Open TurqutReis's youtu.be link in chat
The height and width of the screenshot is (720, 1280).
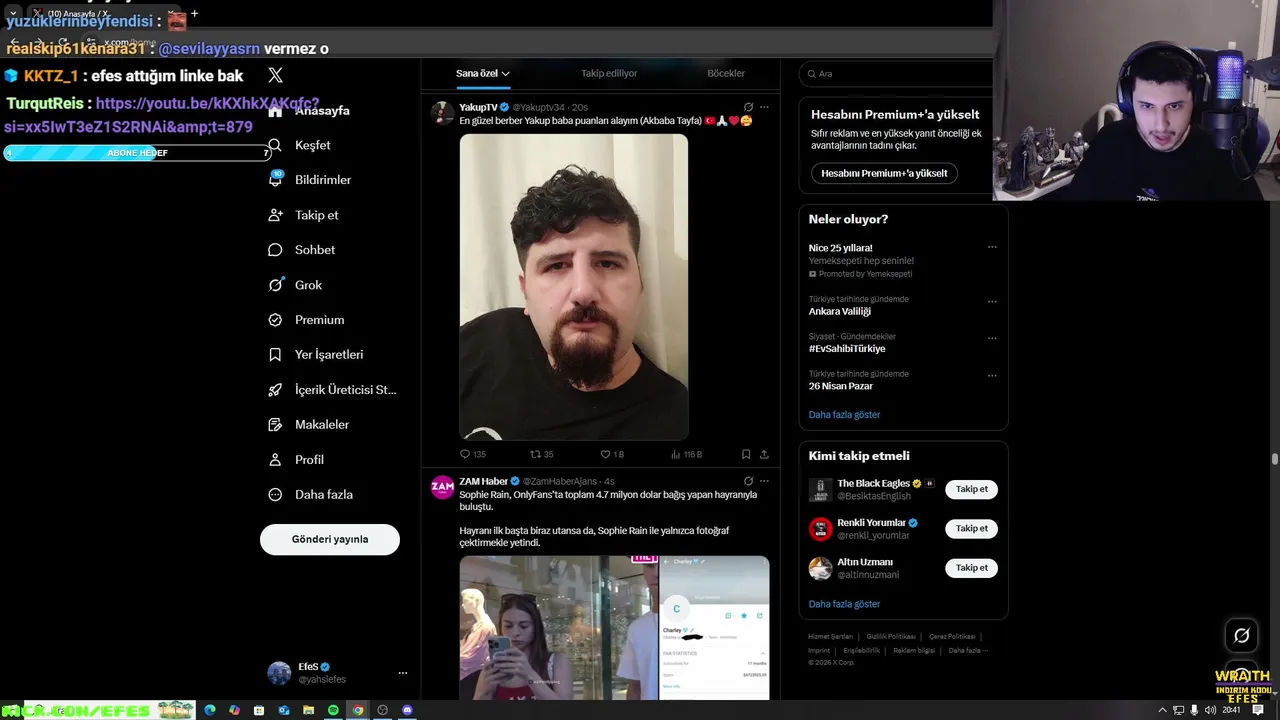coord(161,115)
